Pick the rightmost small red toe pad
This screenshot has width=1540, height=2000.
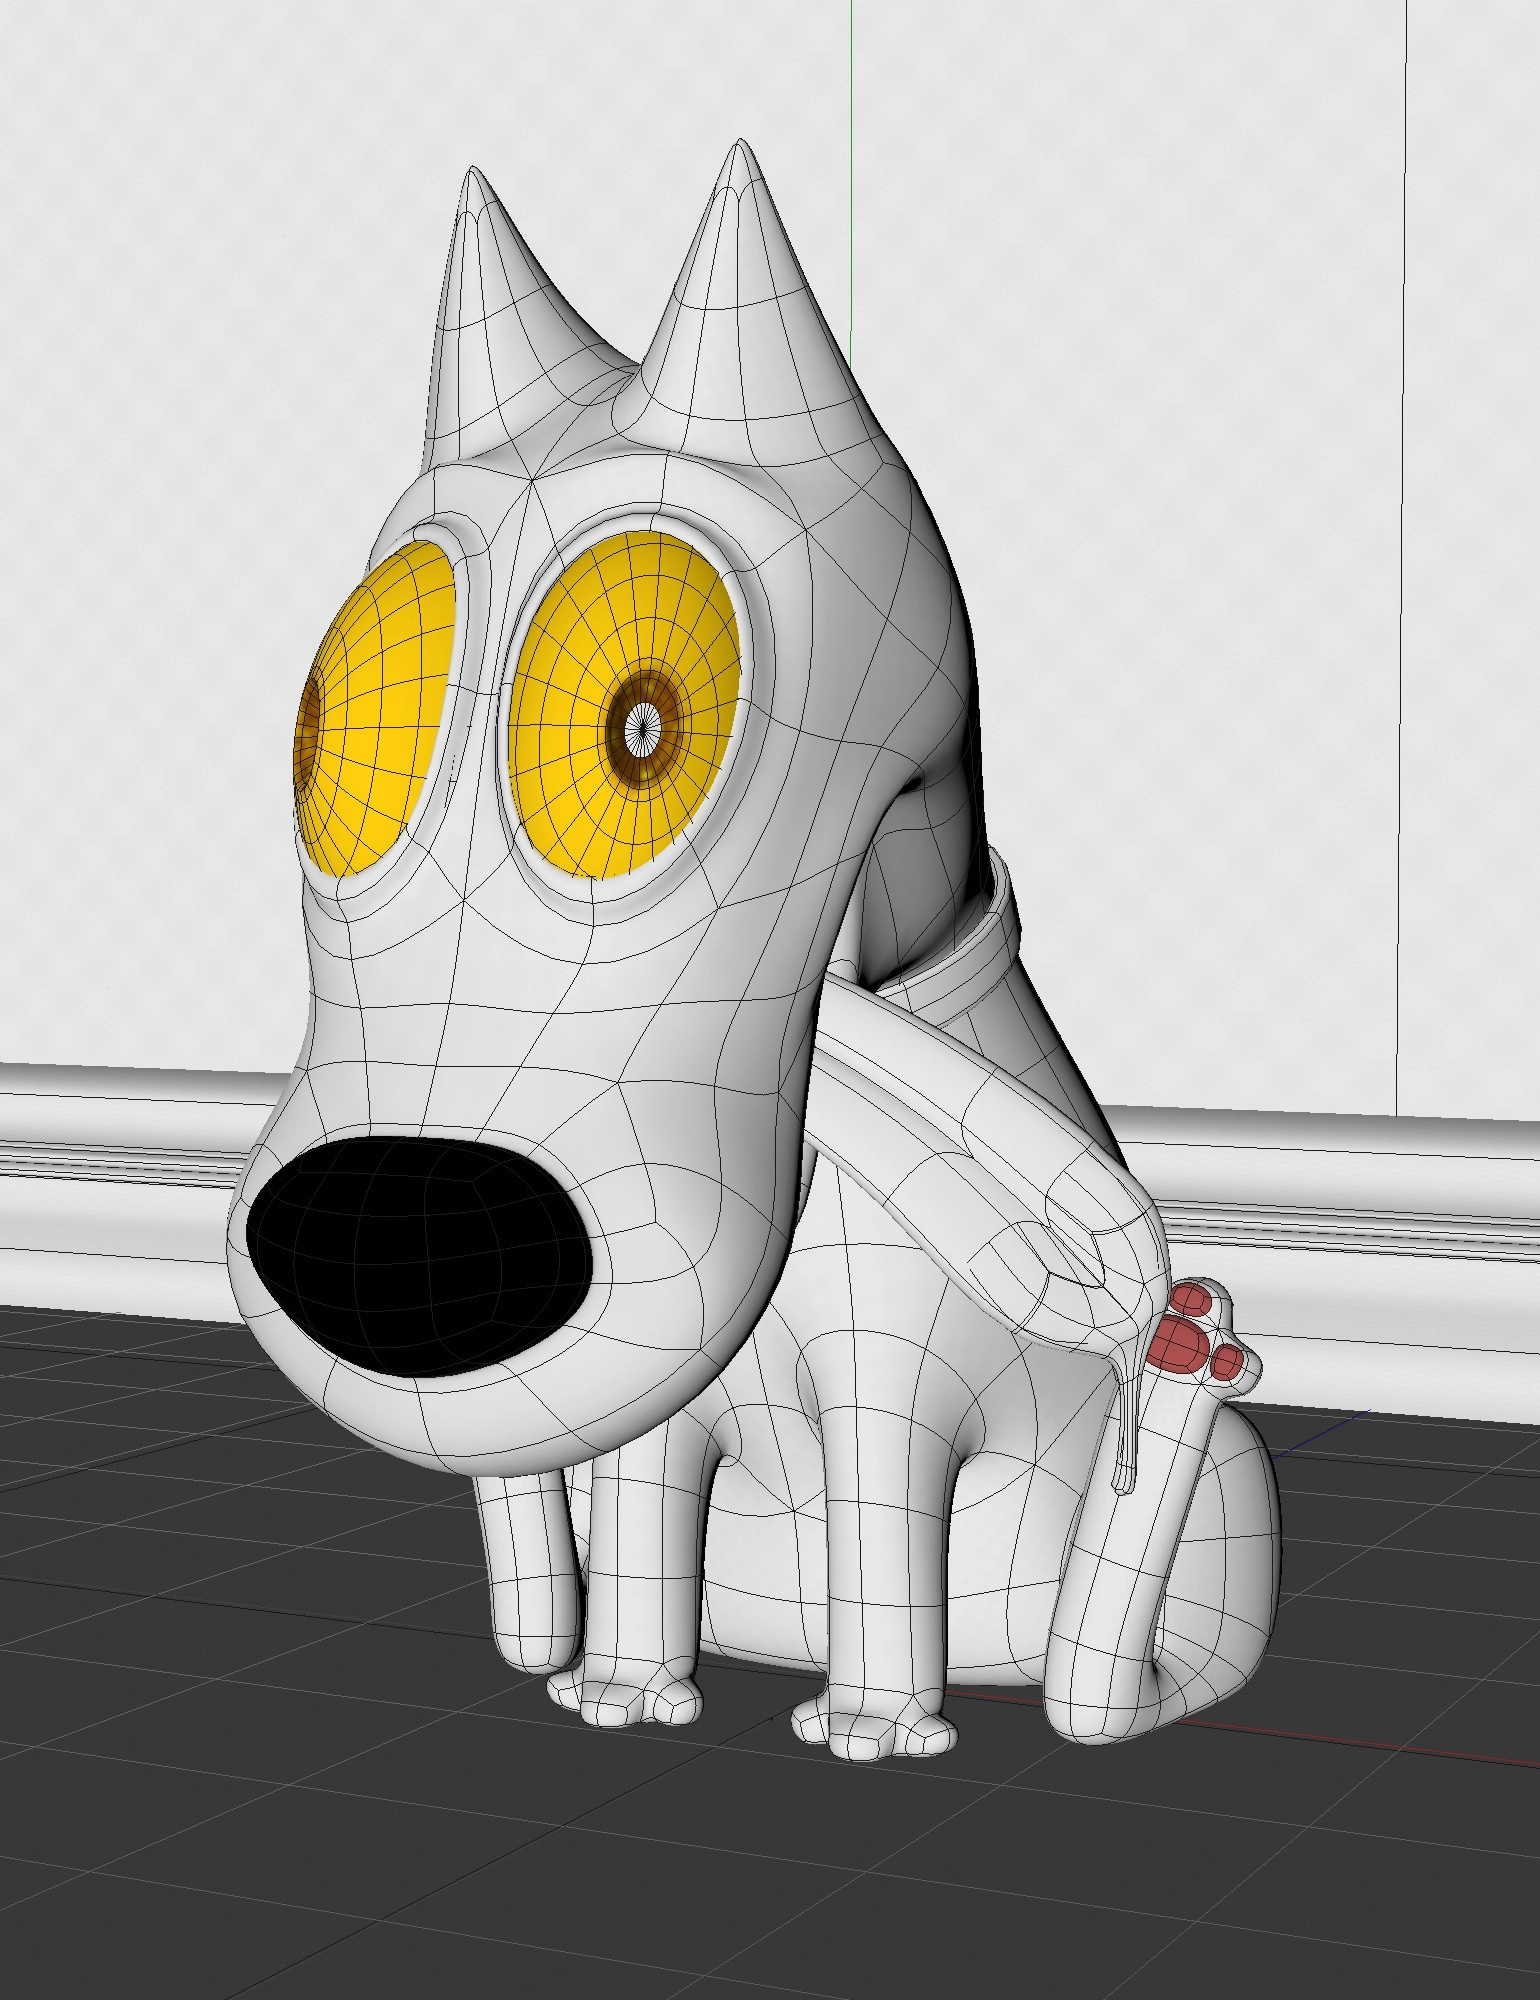pos(1227,1360)
